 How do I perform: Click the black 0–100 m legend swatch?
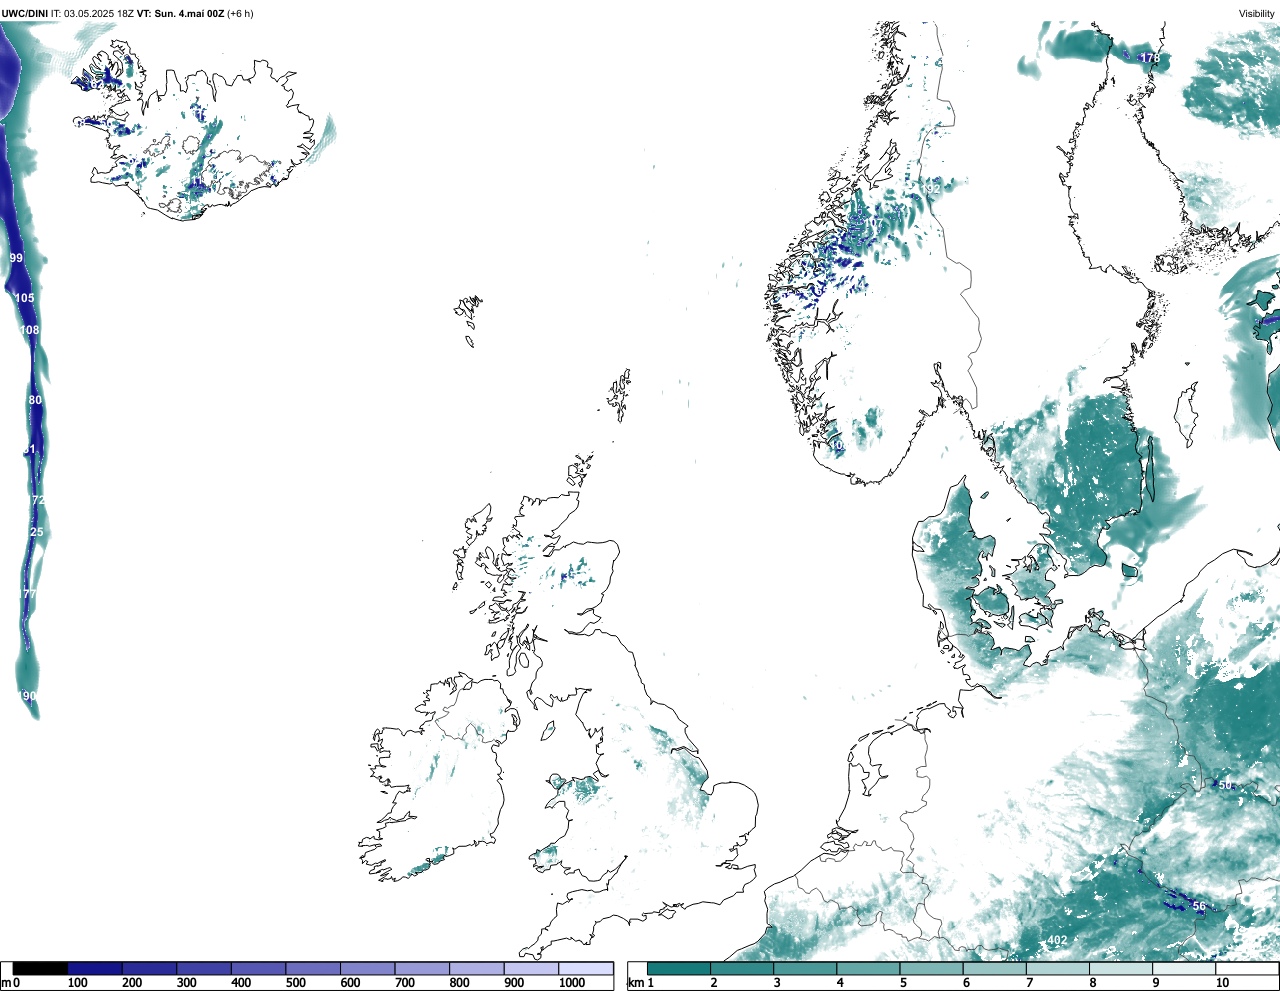(41, 968)
